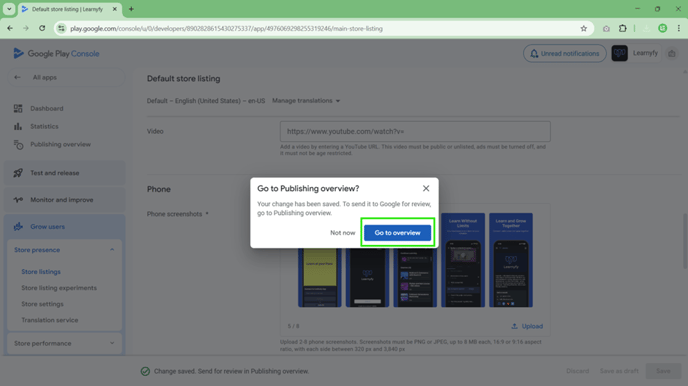Viewport: 688px width, 386px height.
Task: Go back to All apps
Action: [x=66, y=77]
